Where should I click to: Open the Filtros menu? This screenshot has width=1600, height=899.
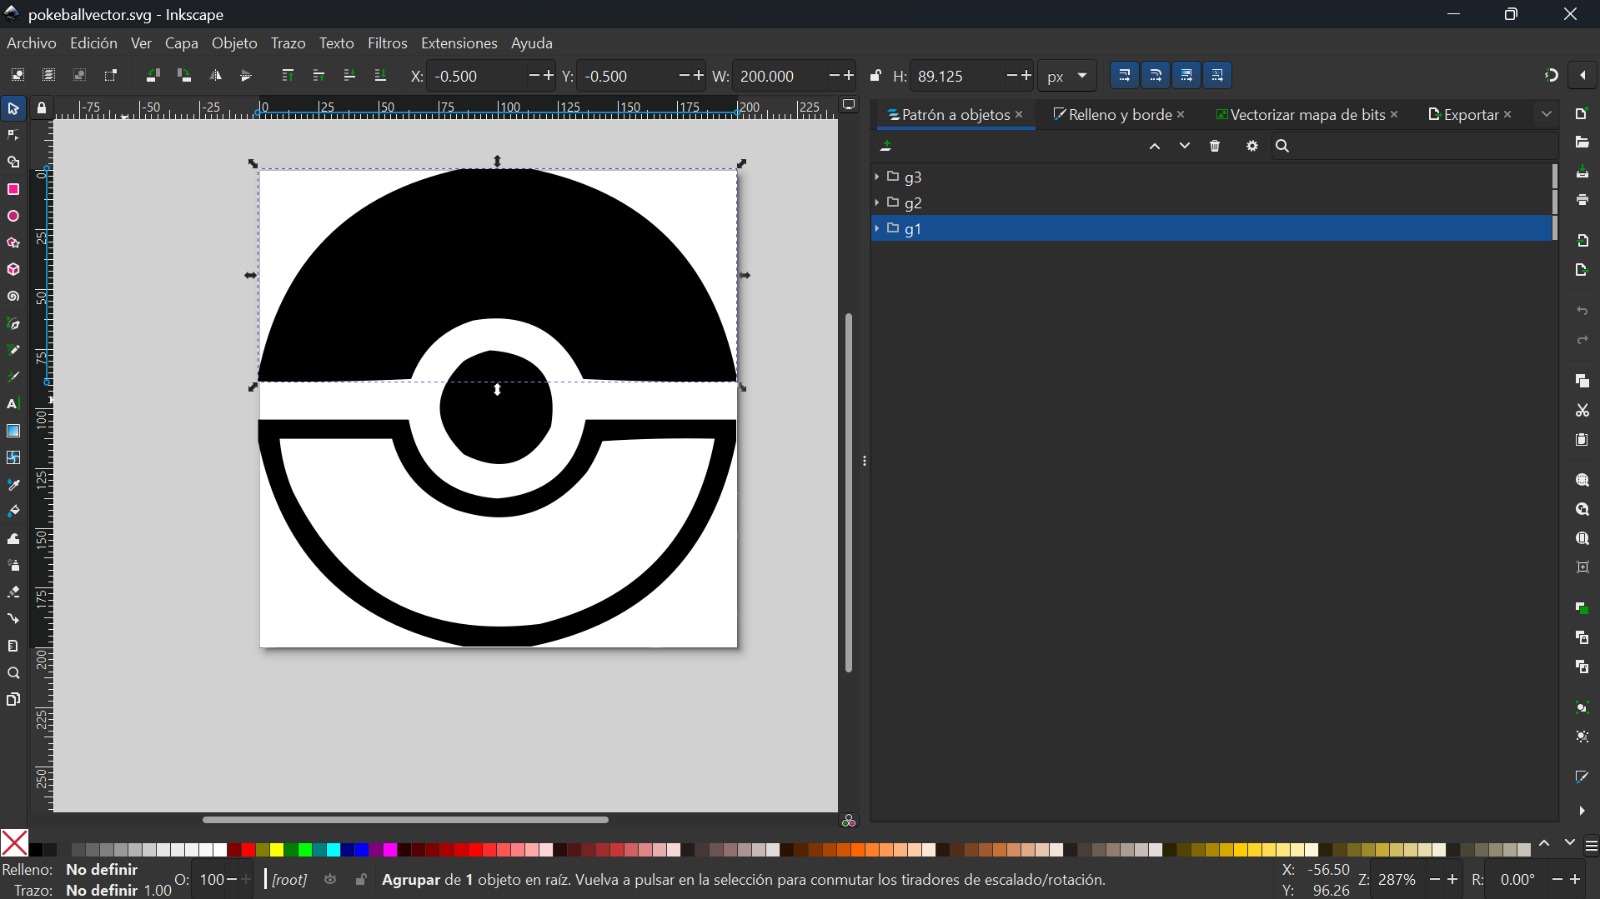387,44
